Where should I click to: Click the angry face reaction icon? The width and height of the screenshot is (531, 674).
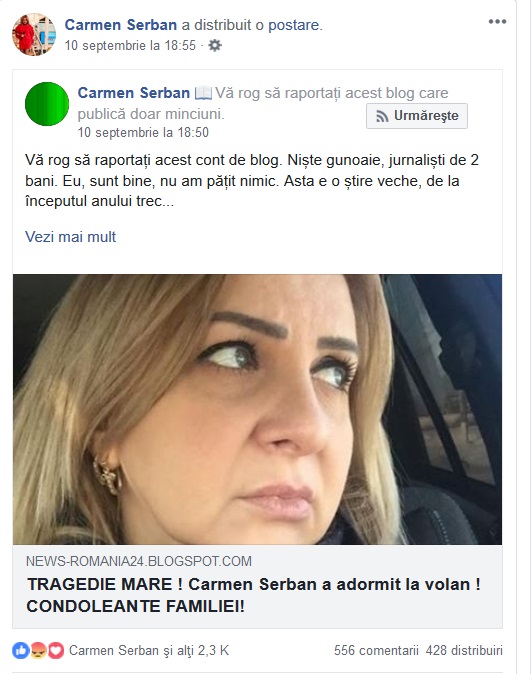pyautogui.click(x=38, y=651)
